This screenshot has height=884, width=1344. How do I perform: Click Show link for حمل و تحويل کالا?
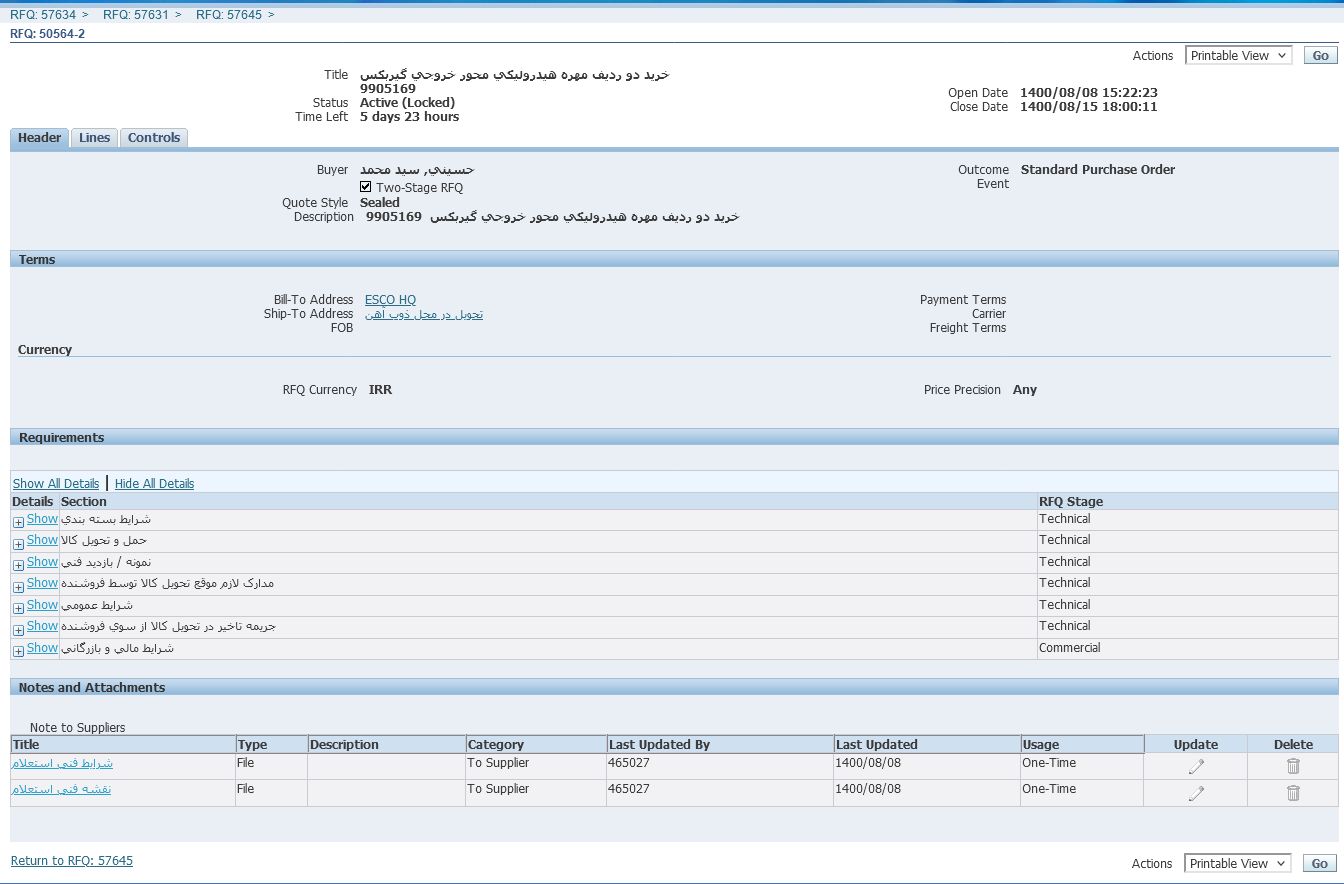(x=42, y=540)
